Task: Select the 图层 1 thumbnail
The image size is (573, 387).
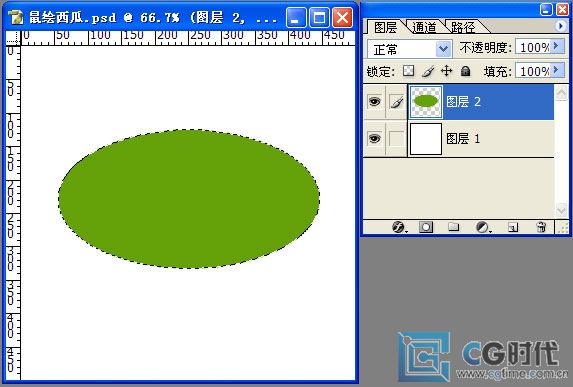Action: coord(426,139)
